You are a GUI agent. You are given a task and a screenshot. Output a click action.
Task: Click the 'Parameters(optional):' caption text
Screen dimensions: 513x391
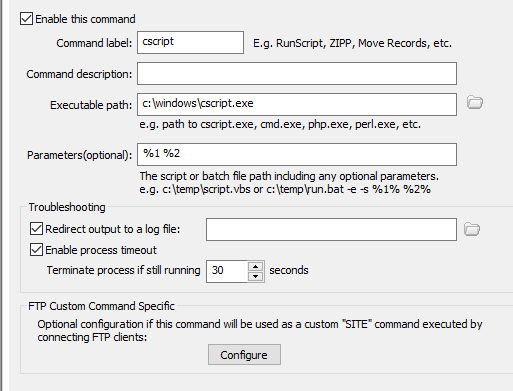pos(80,155)
